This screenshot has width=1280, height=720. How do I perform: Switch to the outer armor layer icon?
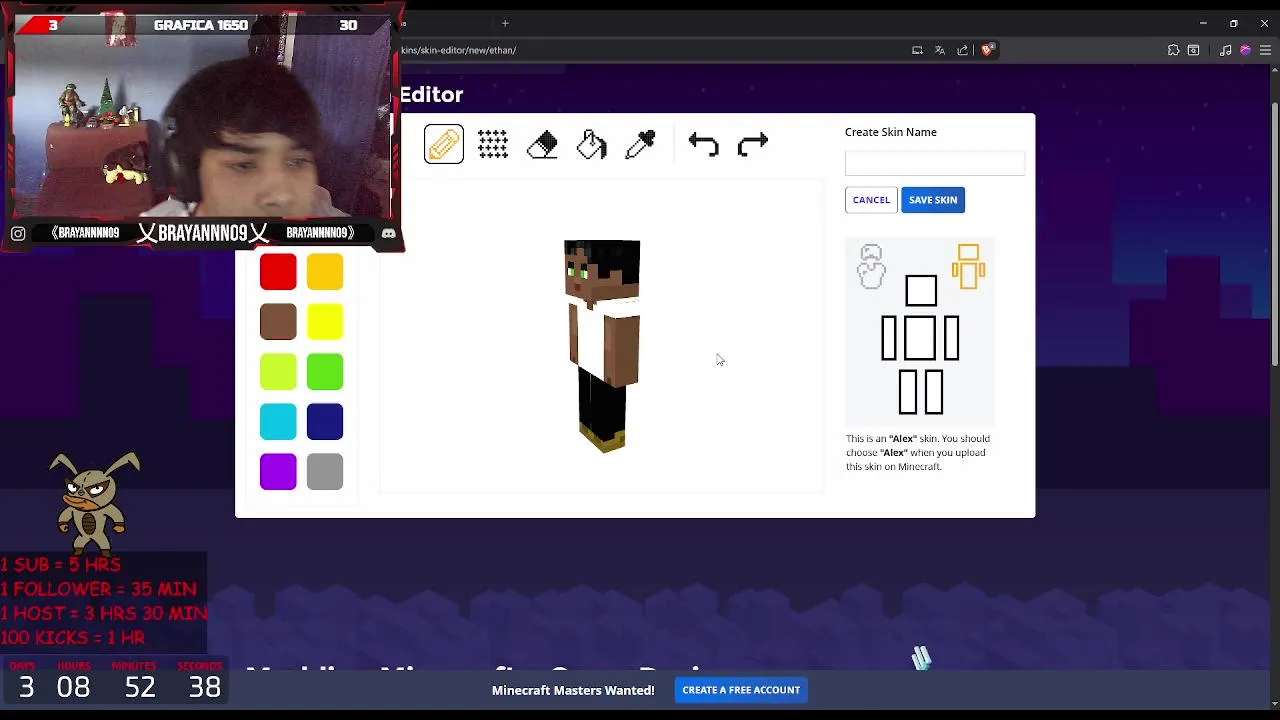point(871,267)
